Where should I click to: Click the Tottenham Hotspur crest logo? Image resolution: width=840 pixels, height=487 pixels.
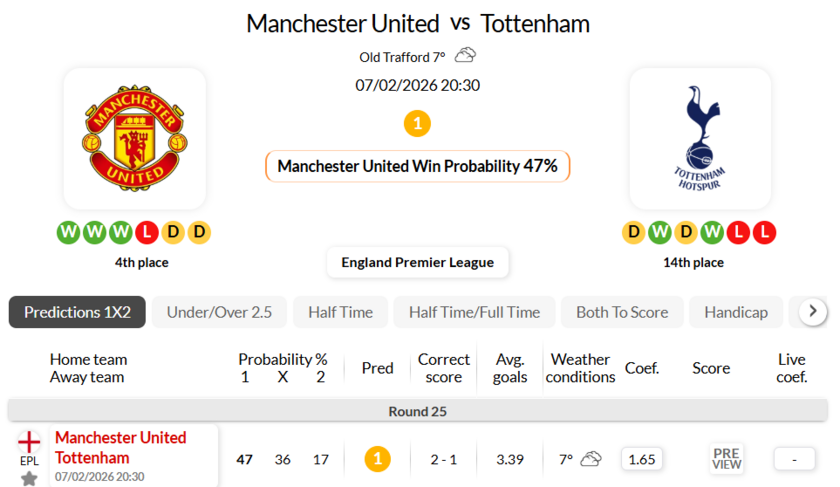point(699,138)
